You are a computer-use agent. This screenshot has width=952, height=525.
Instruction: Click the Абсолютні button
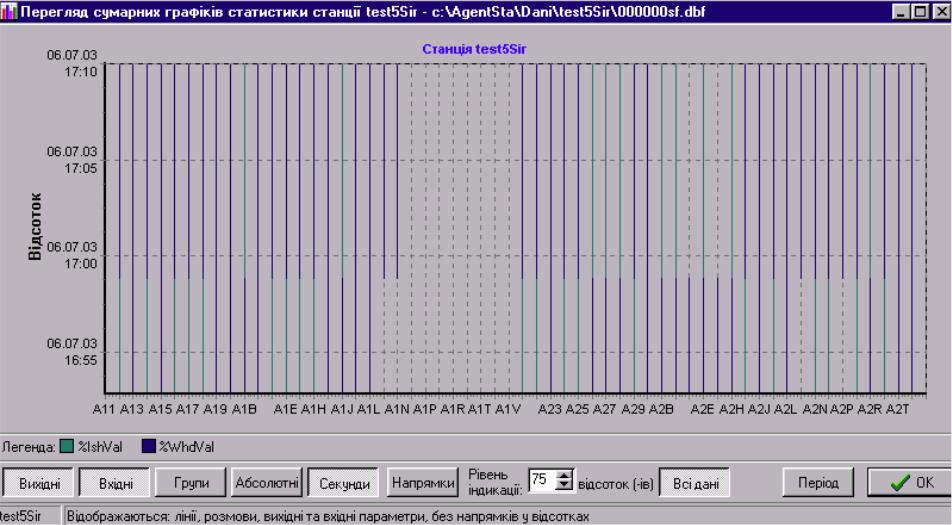click(267, 483)
